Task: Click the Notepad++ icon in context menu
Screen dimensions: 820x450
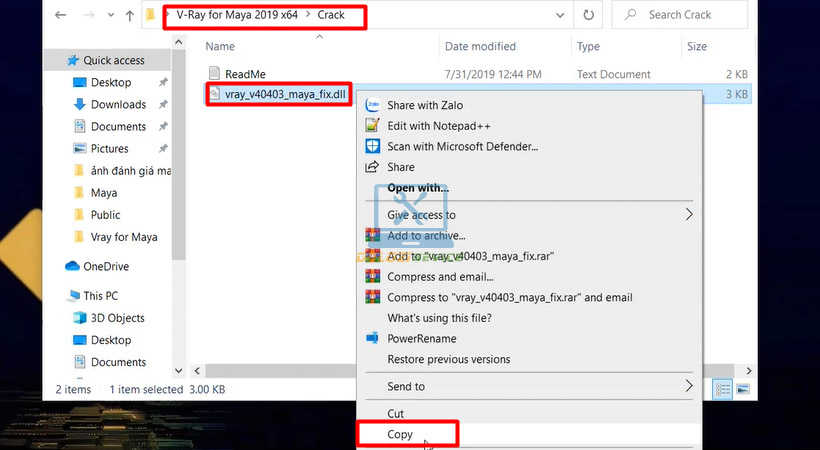Action: [x=372, y=126]
